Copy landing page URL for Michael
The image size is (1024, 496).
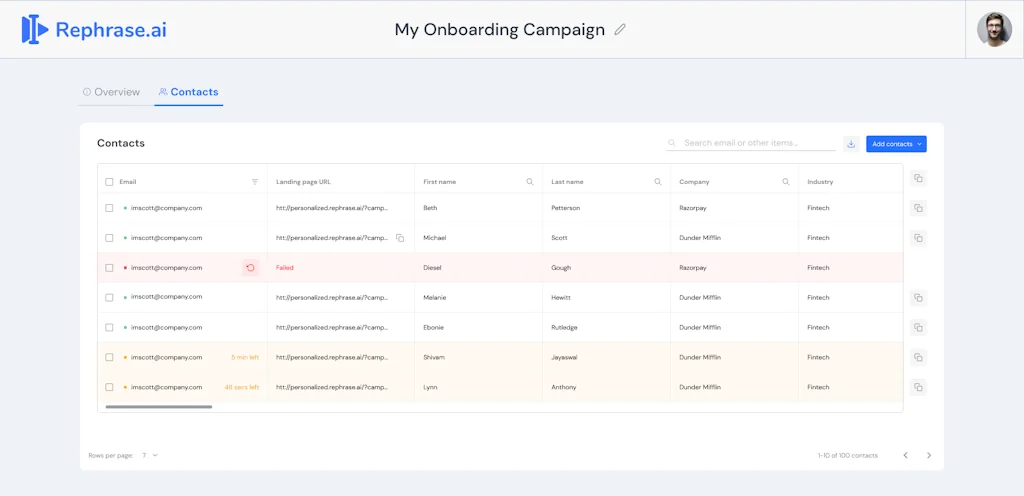pyautogui.click(x=400, y=238)
